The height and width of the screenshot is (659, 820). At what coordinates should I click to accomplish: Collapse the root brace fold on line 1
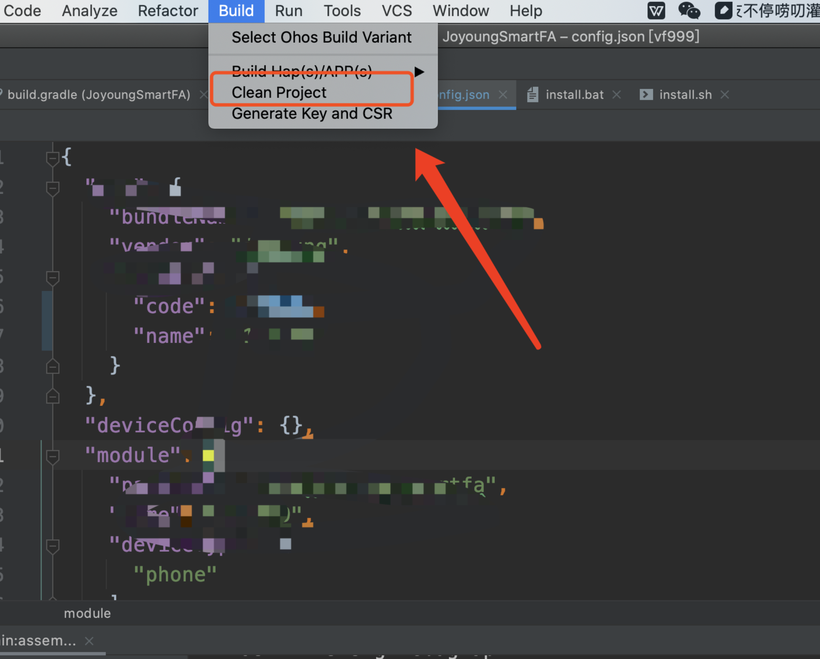[x=52, y=157]
